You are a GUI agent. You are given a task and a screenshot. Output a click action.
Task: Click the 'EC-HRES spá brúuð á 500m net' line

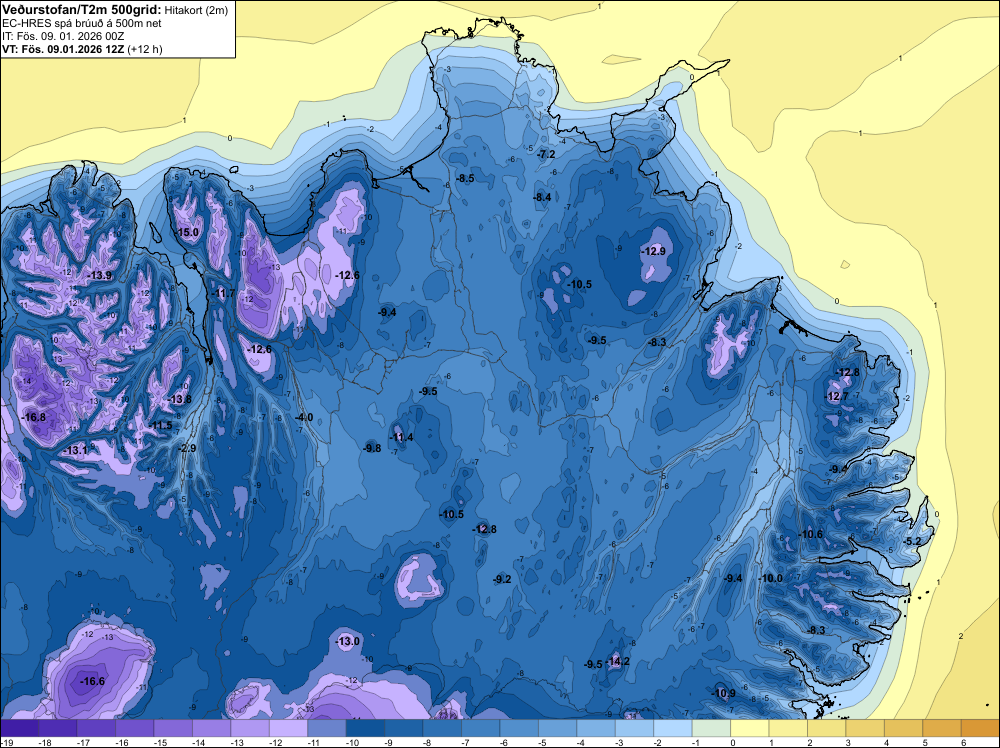click(x=82, y=24)
